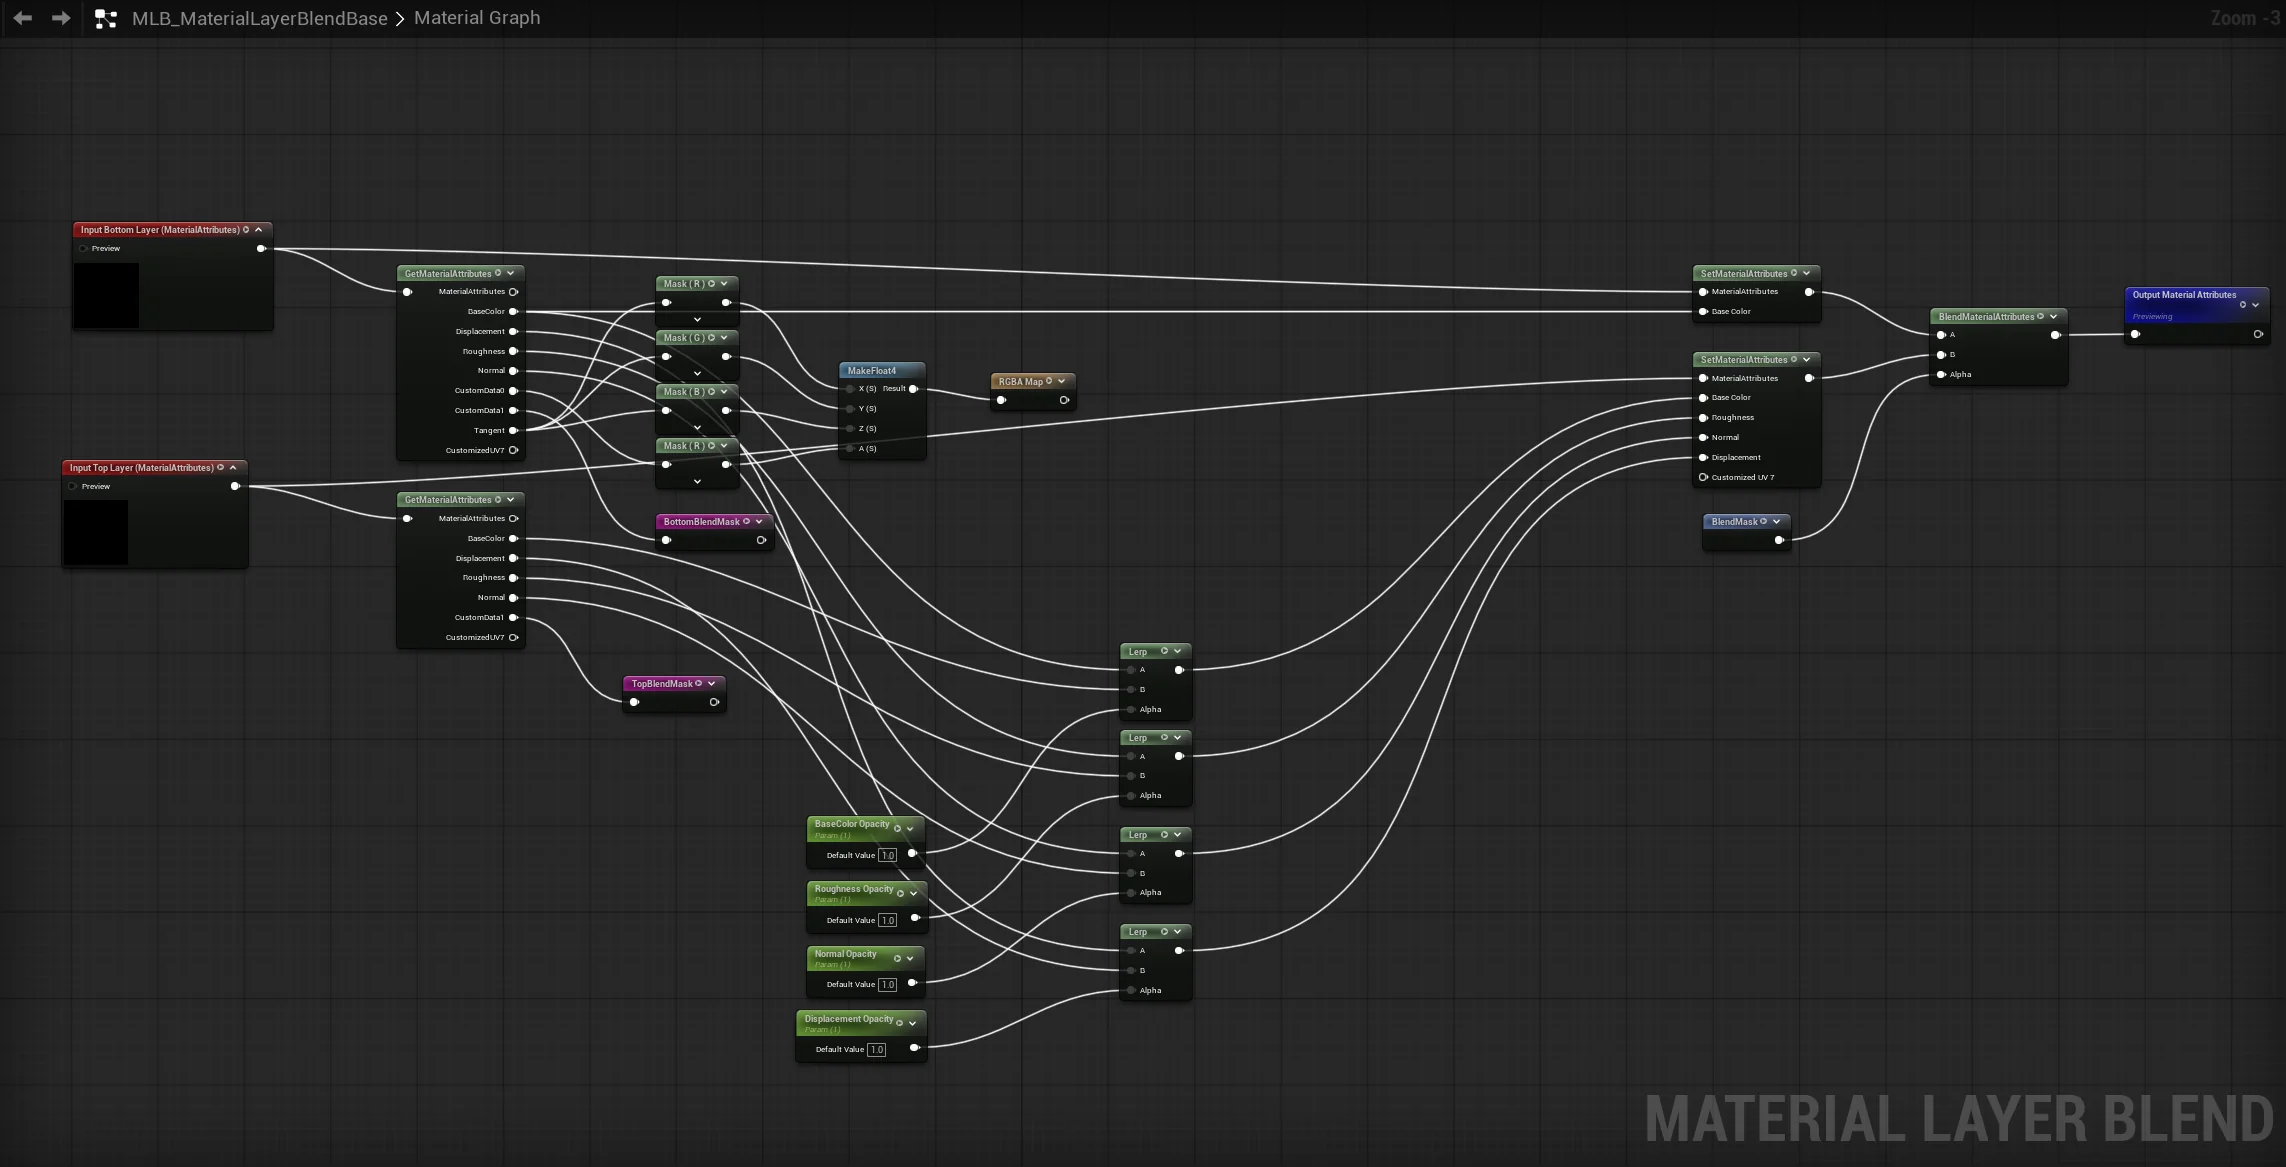Open the Output Material Attributes chevron

pyautogui.click(x=2256, y=305)
